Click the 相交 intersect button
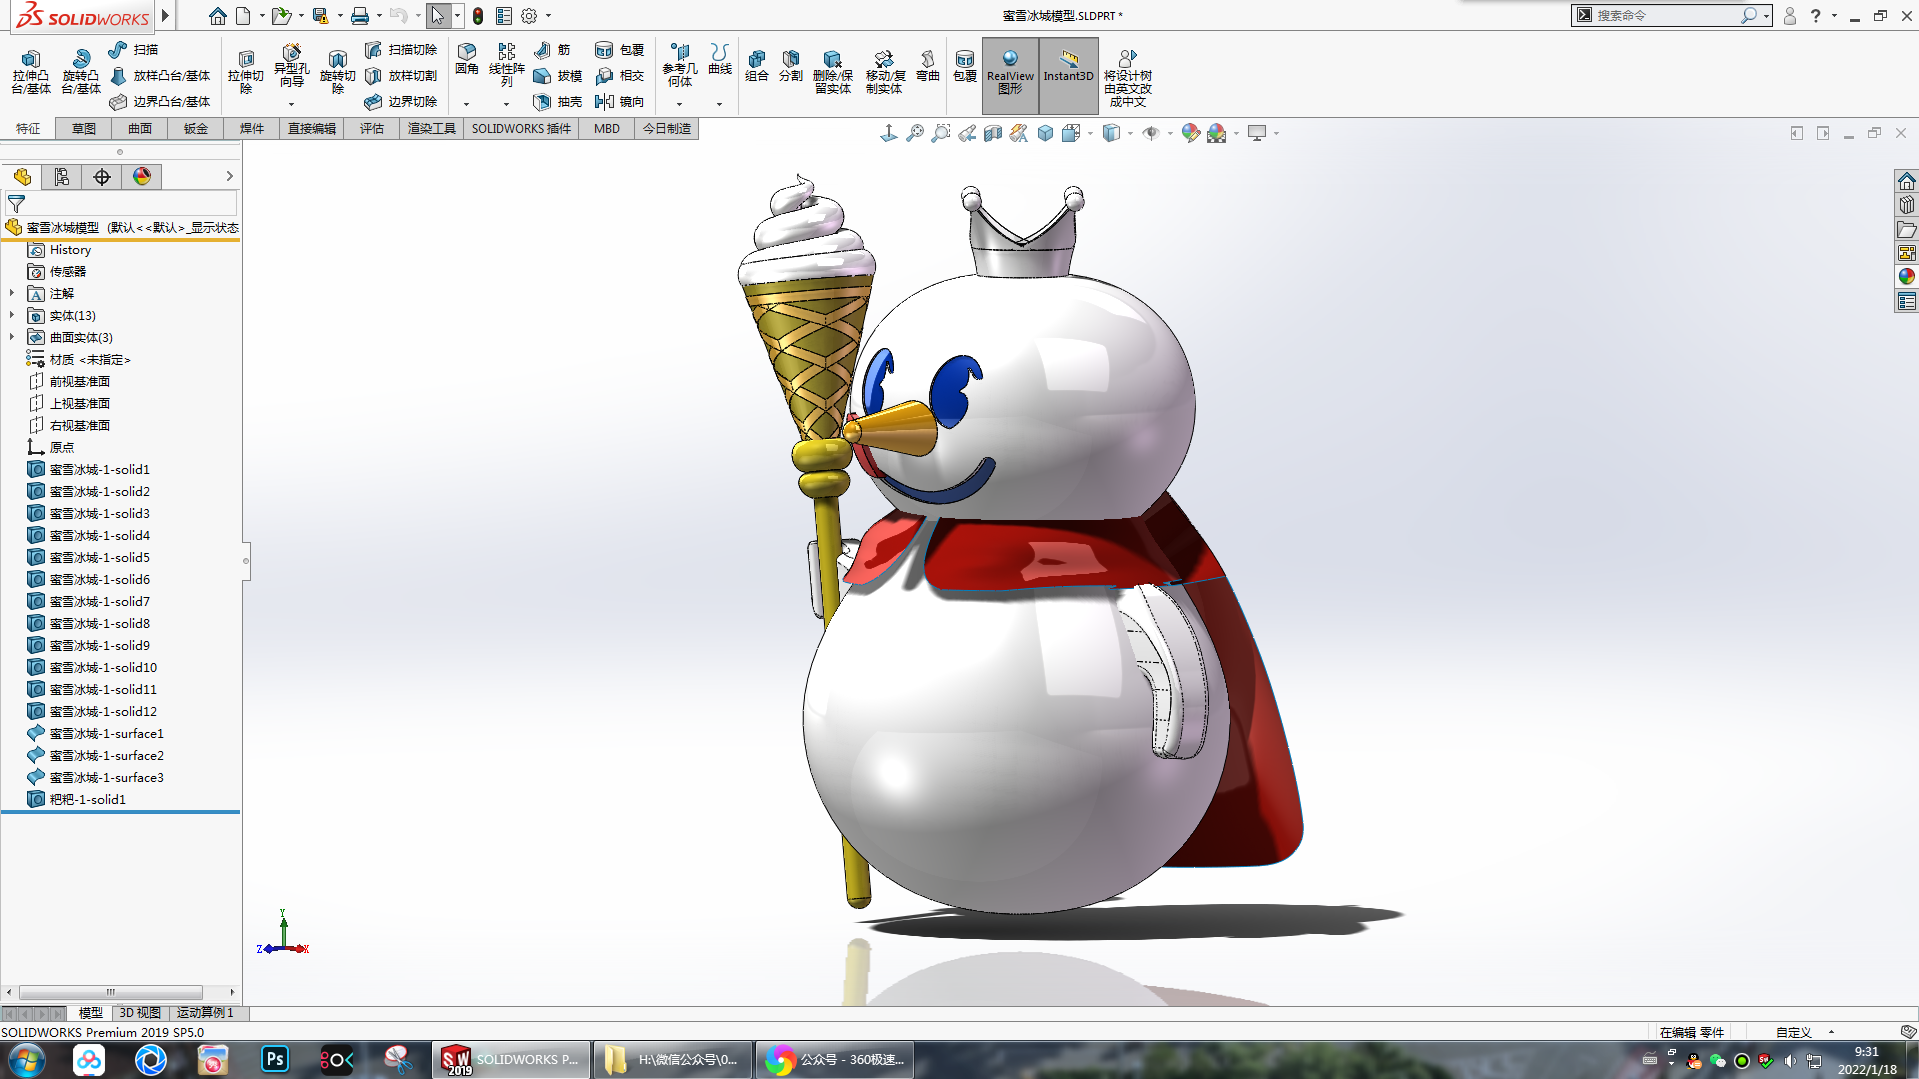The height and width of the screenshot is (1079, 1919). click(620, 76)
